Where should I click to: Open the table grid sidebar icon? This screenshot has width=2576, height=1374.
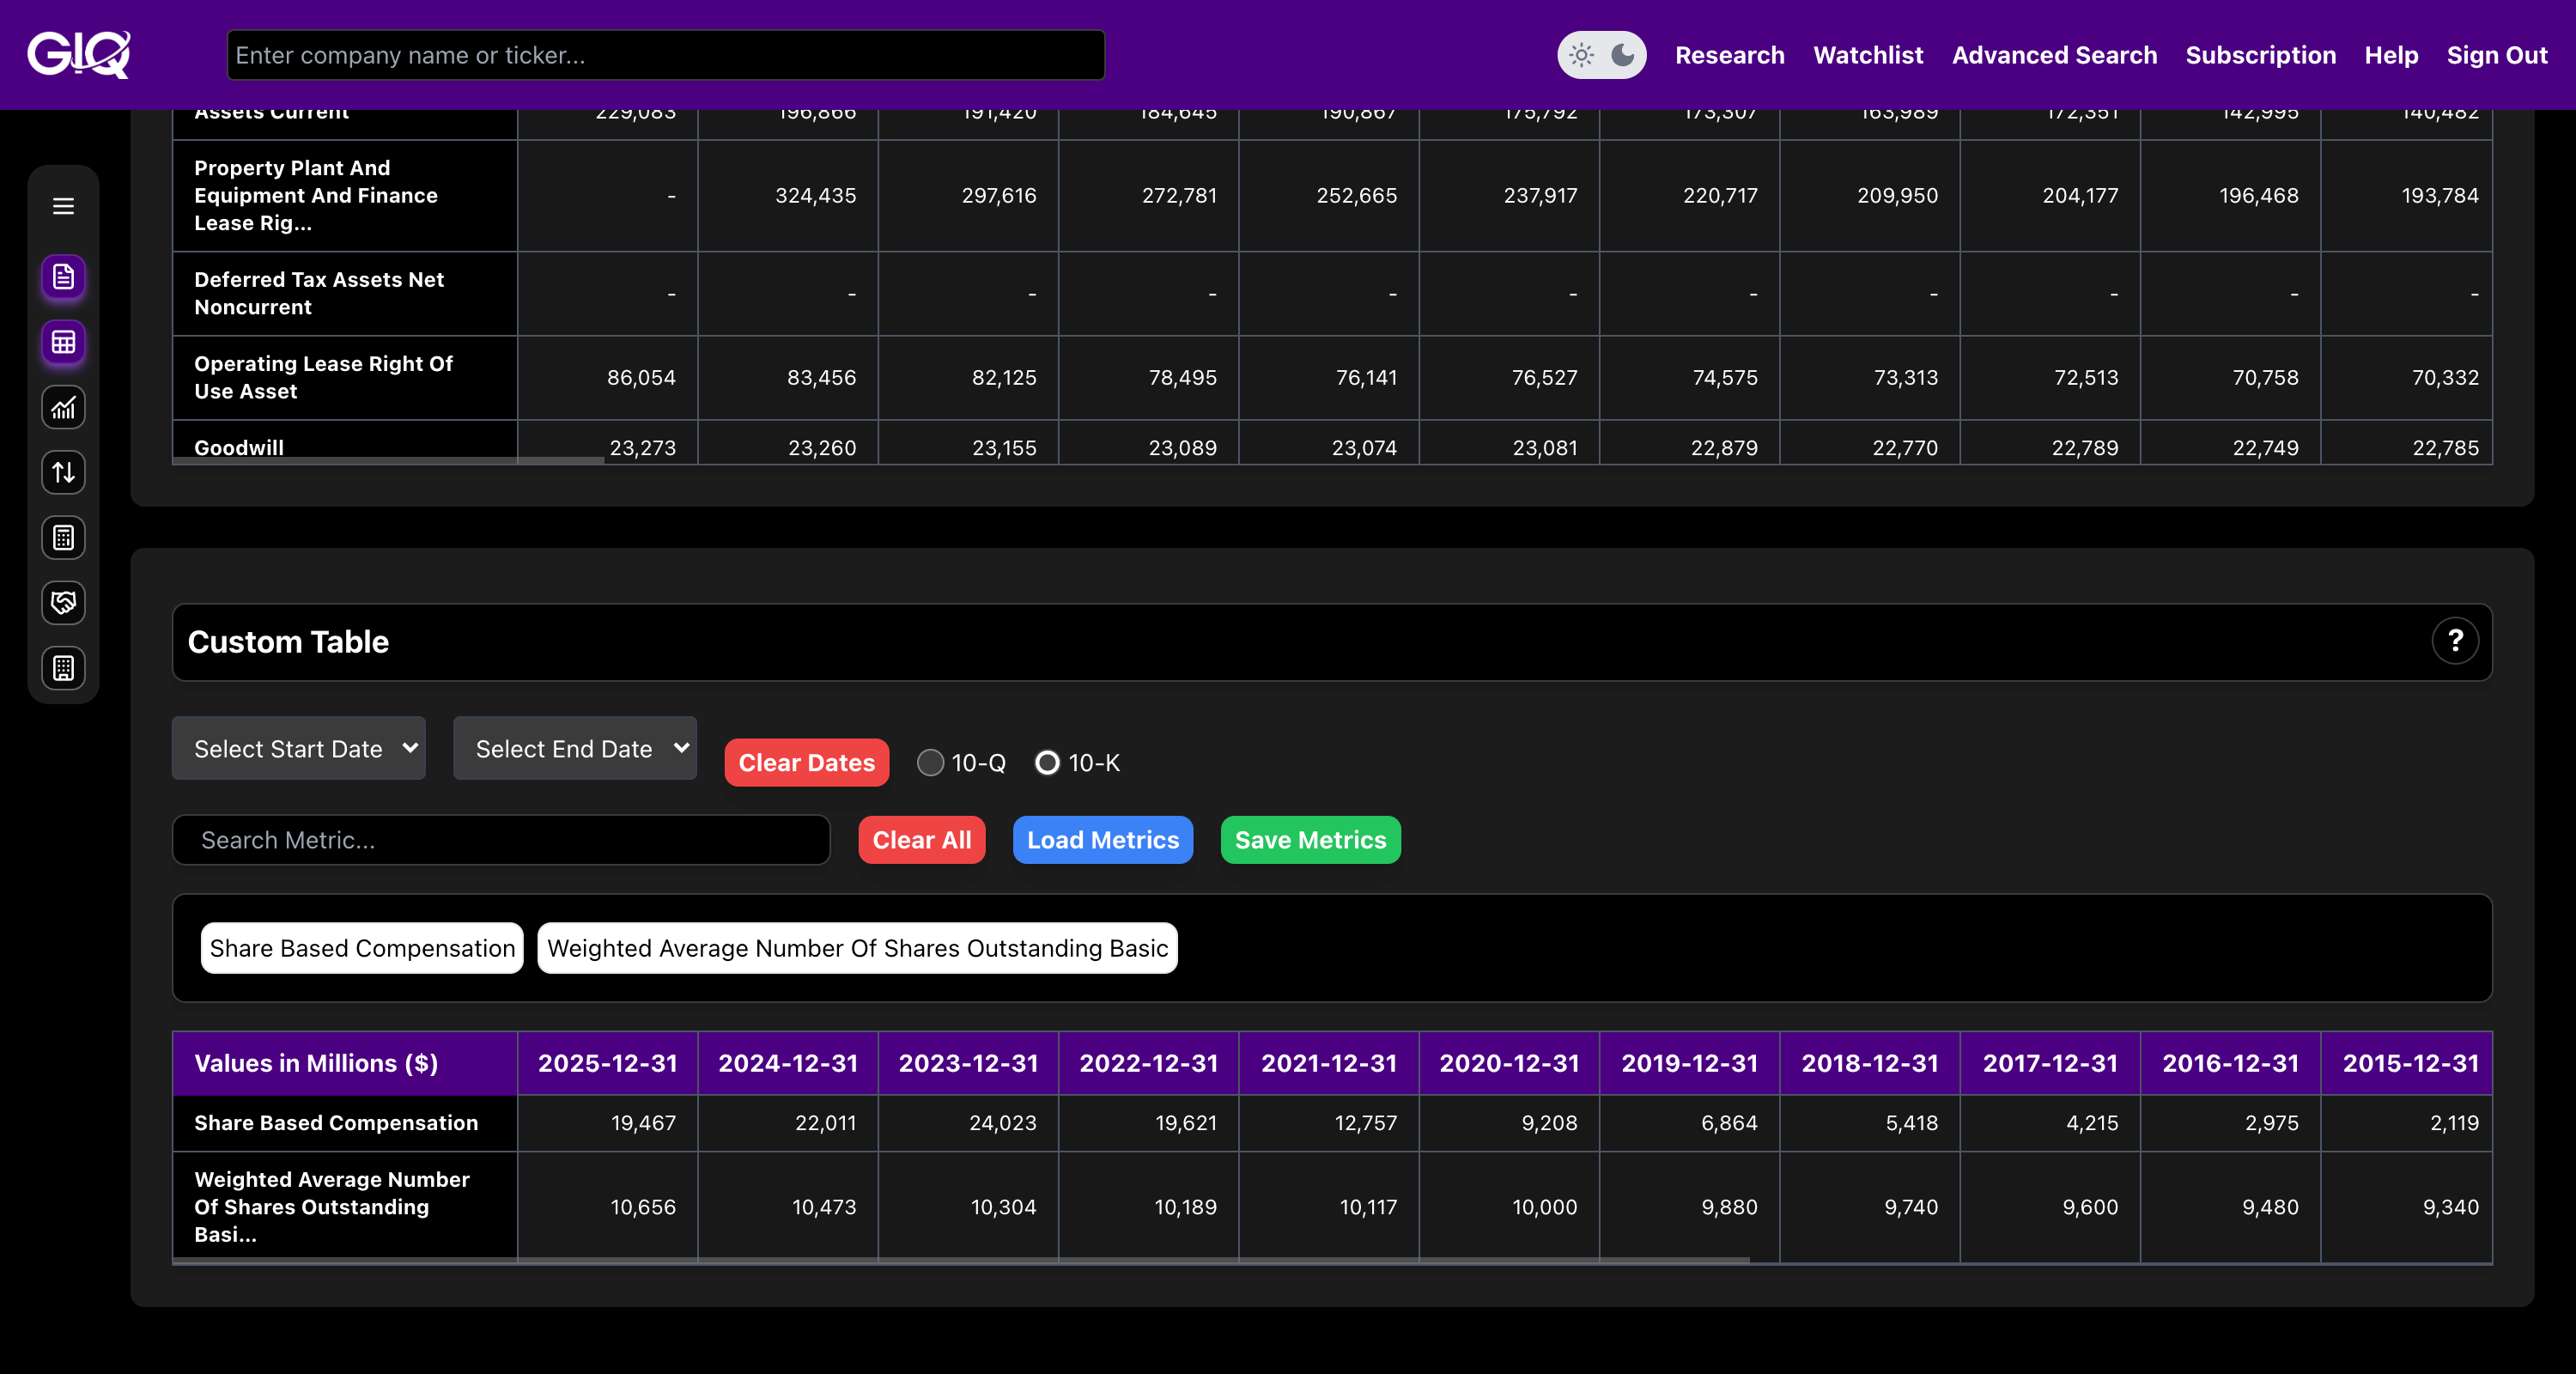point(63,342)
